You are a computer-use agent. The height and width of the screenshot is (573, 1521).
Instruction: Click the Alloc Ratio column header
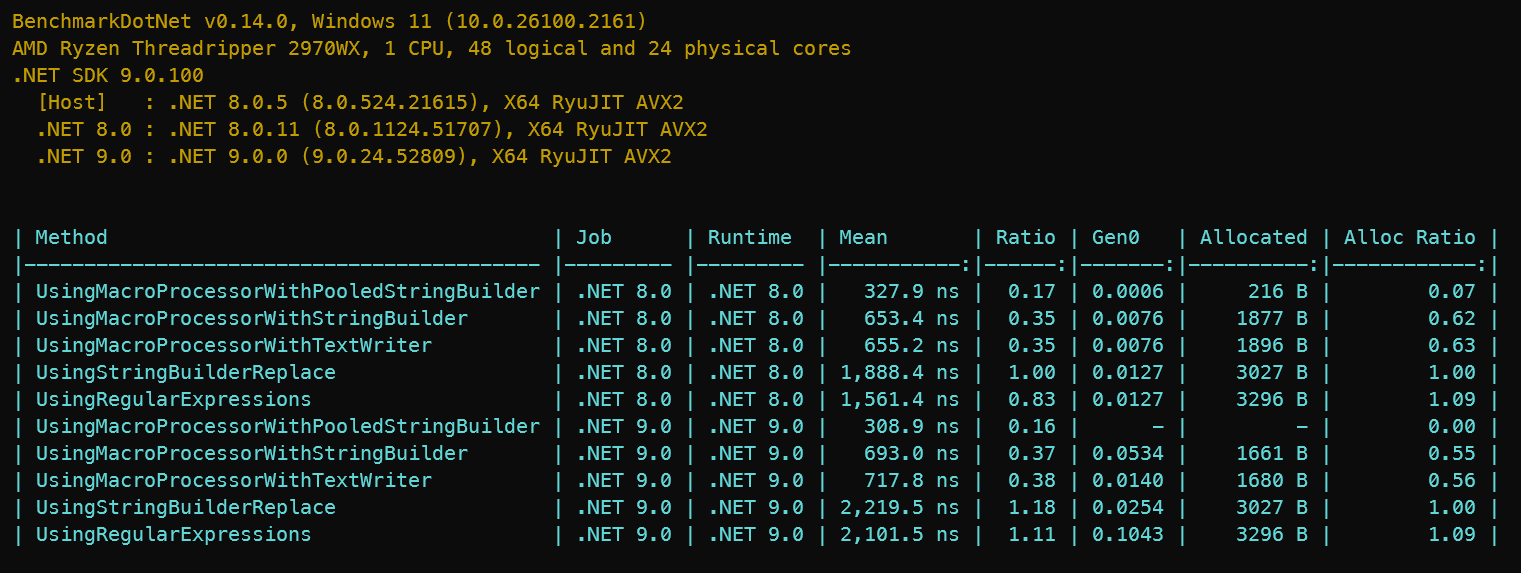[1410, 237]
